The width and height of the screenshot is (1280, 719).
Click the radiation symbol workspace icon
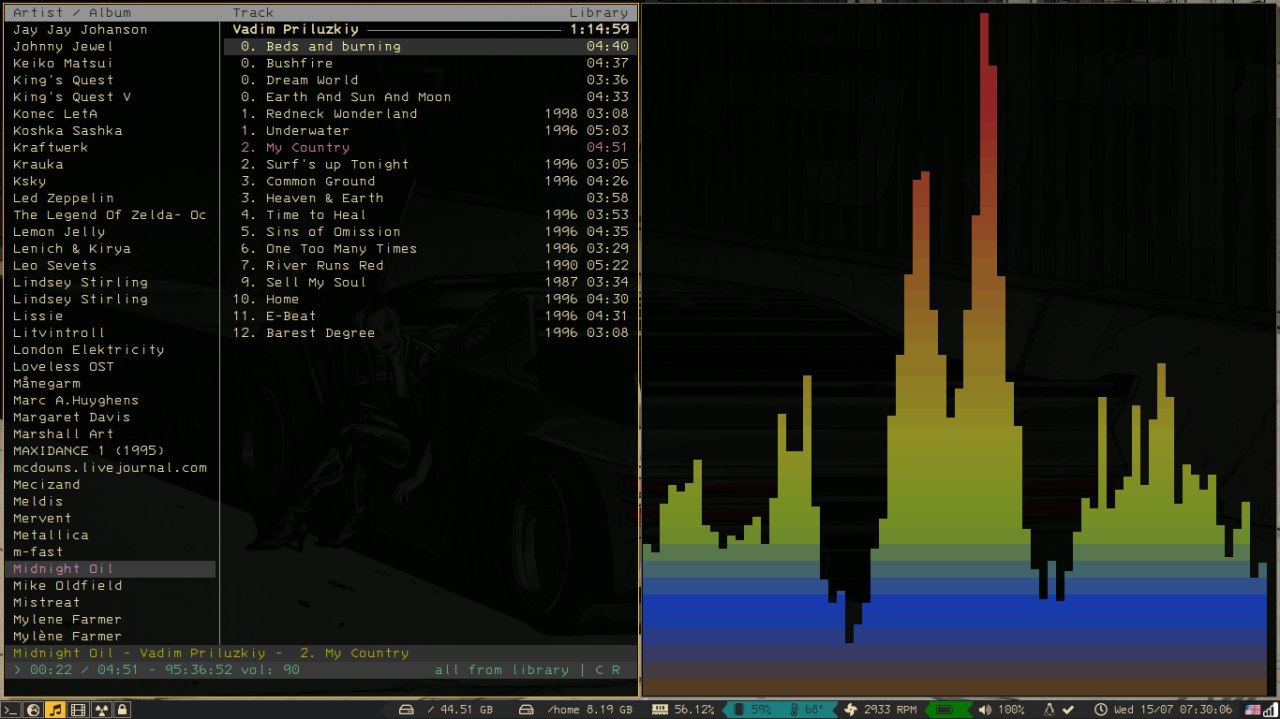tap(100, 710)
